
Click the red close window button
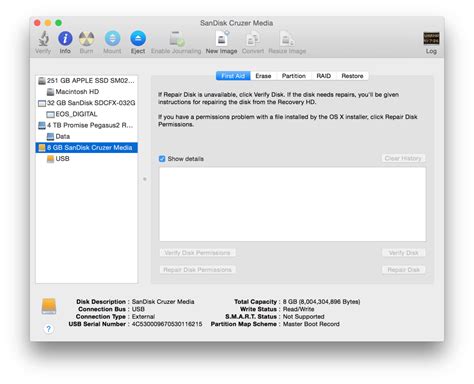(x=37, y=23)
